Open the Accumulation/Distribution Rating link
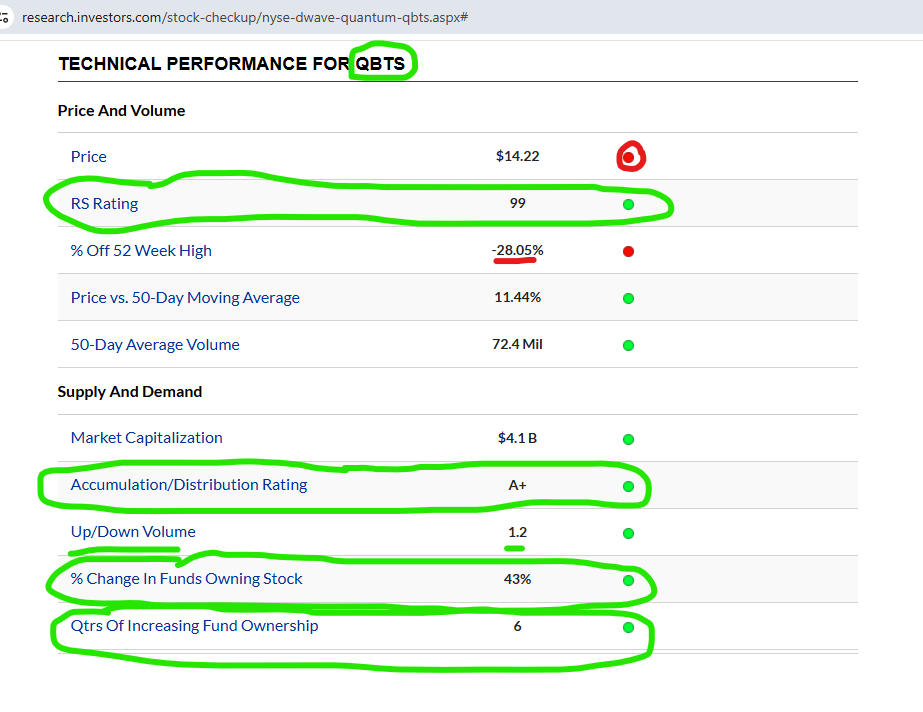 click(x=189, y=485)
